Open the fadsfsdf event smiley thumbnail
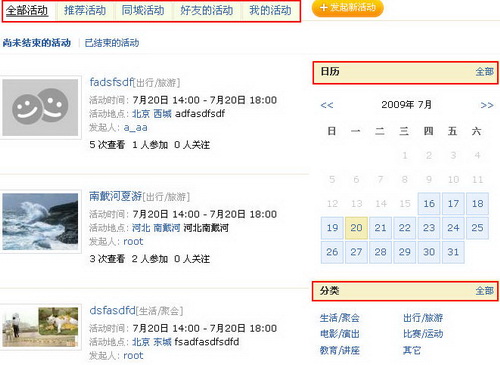 [40, 107]
